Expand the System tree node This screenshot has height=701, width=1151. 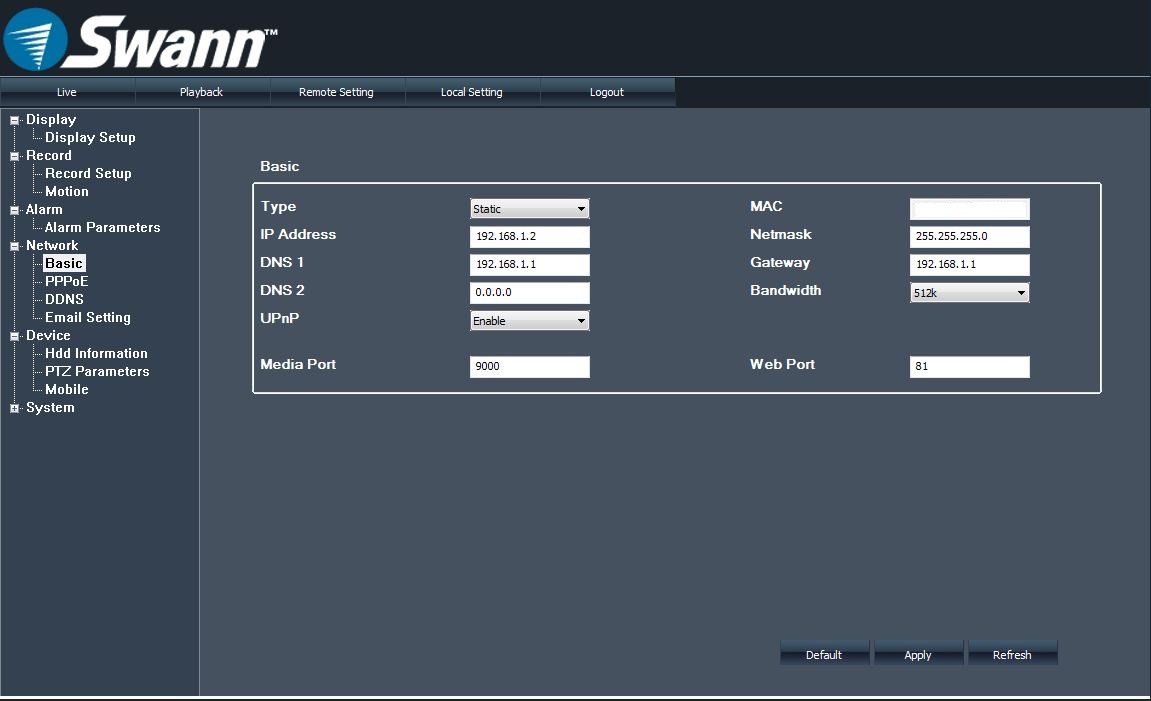(x=14, y=408)
